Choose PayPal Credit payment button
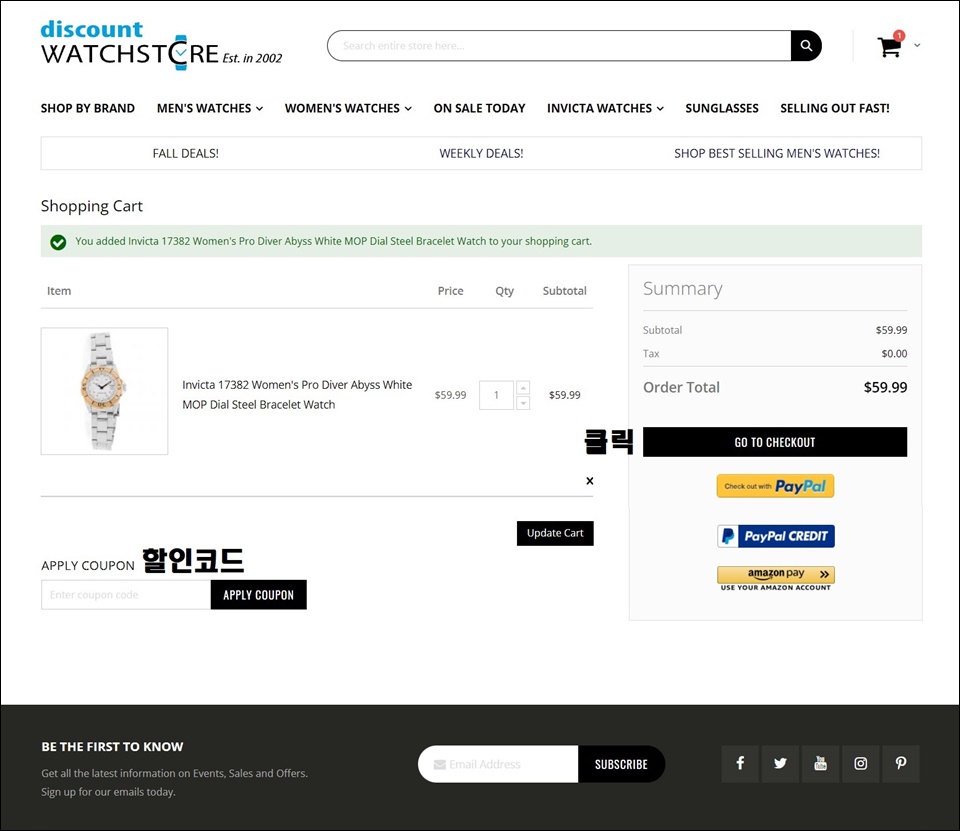Screen dimensions: 960x831 click(x=776, y=536)
